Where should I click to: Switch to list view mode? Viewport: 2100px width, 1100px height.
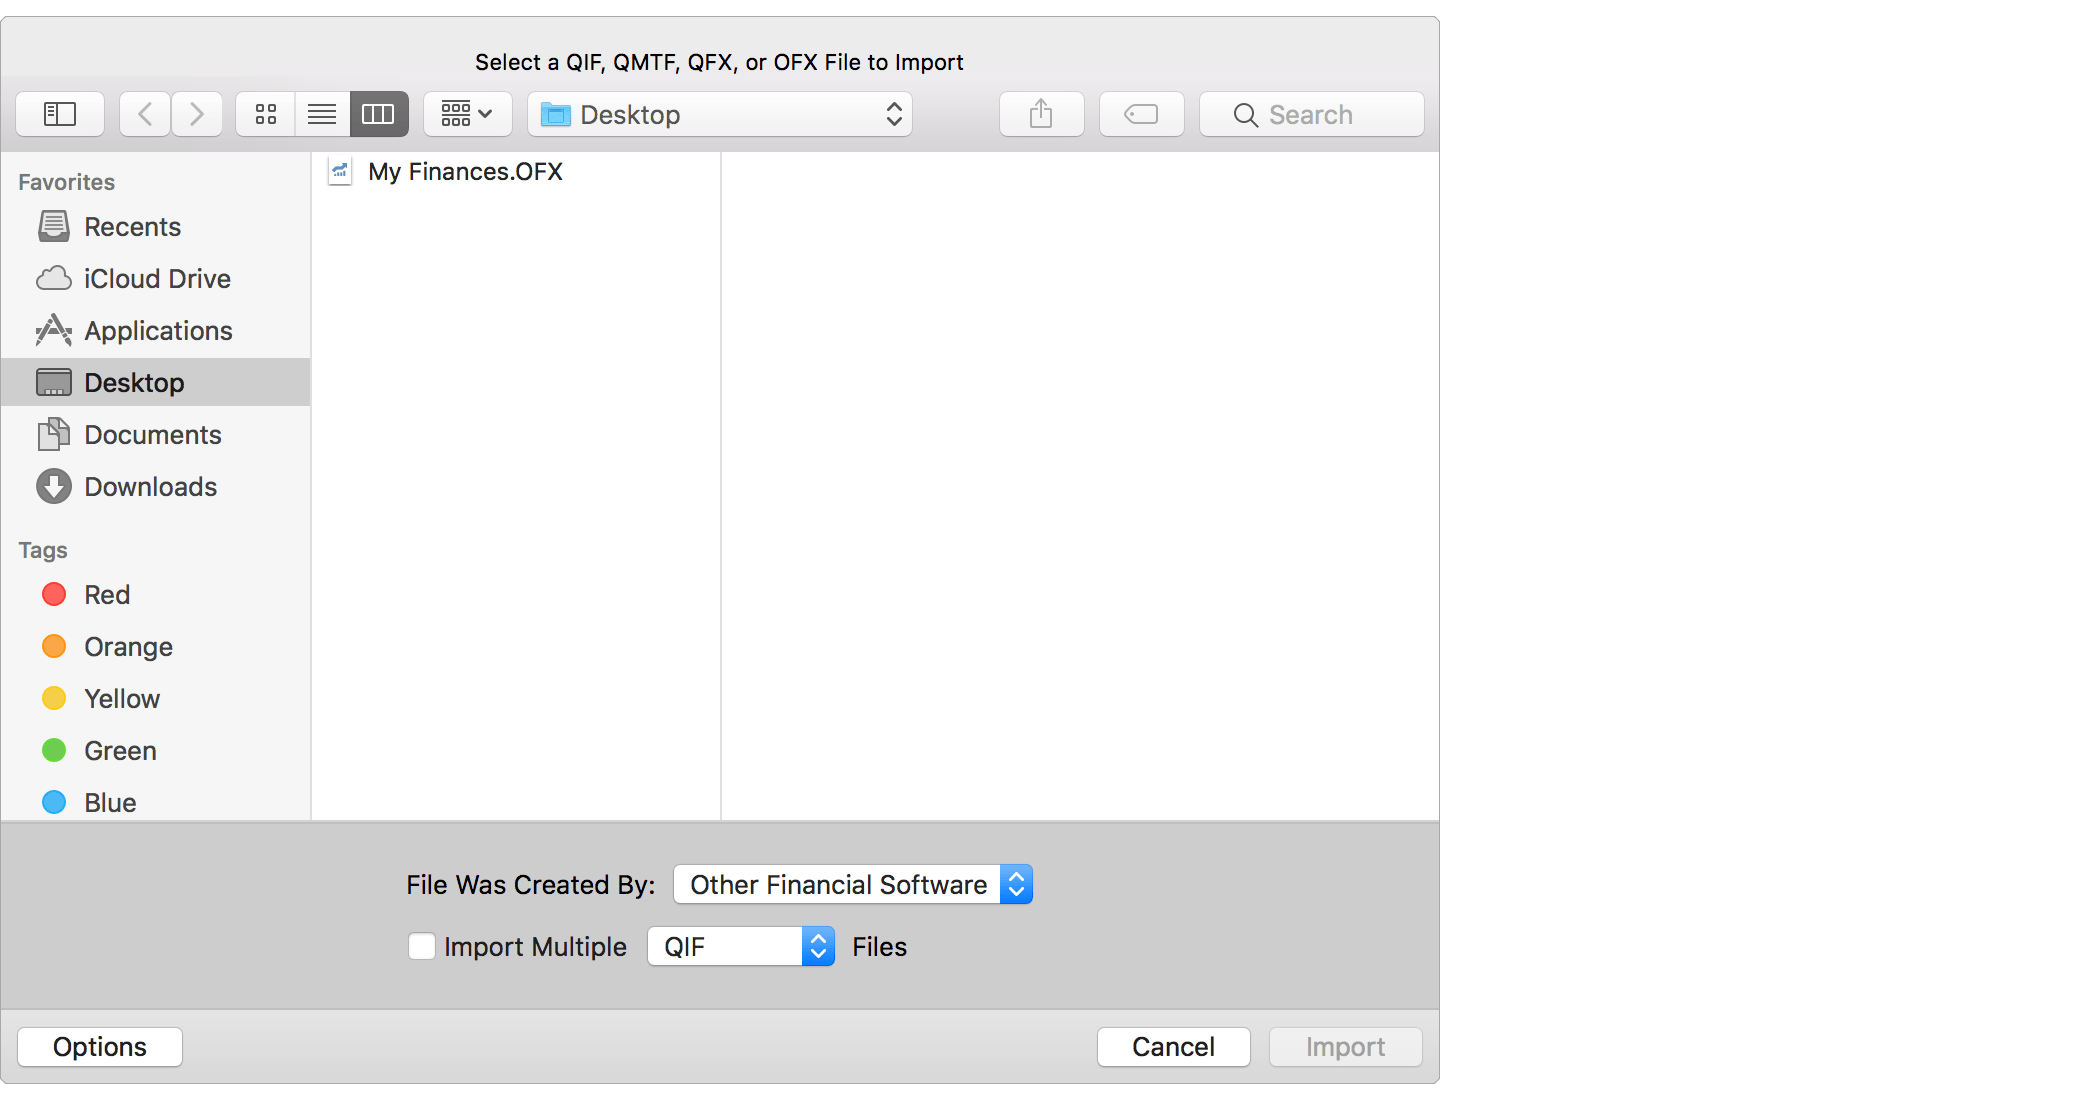pyautogui.click(x=321, y=114)
